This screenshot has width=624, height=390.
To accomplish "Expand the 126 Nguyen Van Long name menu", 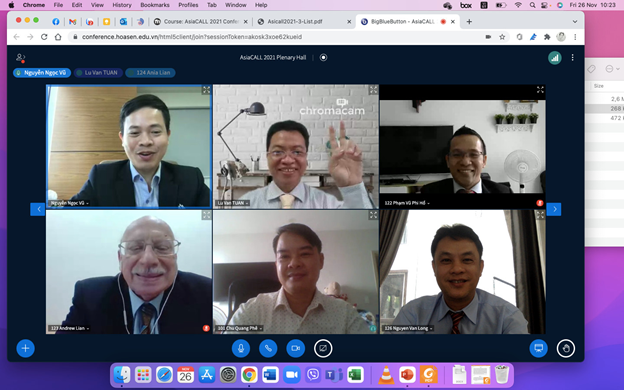I will tap(408, 328).
